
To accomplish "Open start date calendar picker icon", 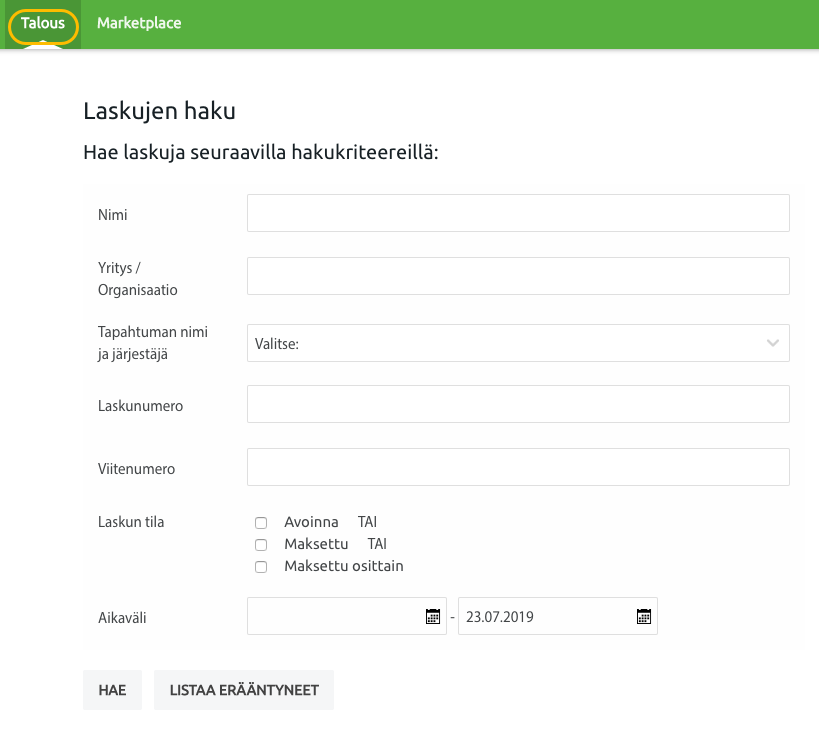I will pos(433,617).
